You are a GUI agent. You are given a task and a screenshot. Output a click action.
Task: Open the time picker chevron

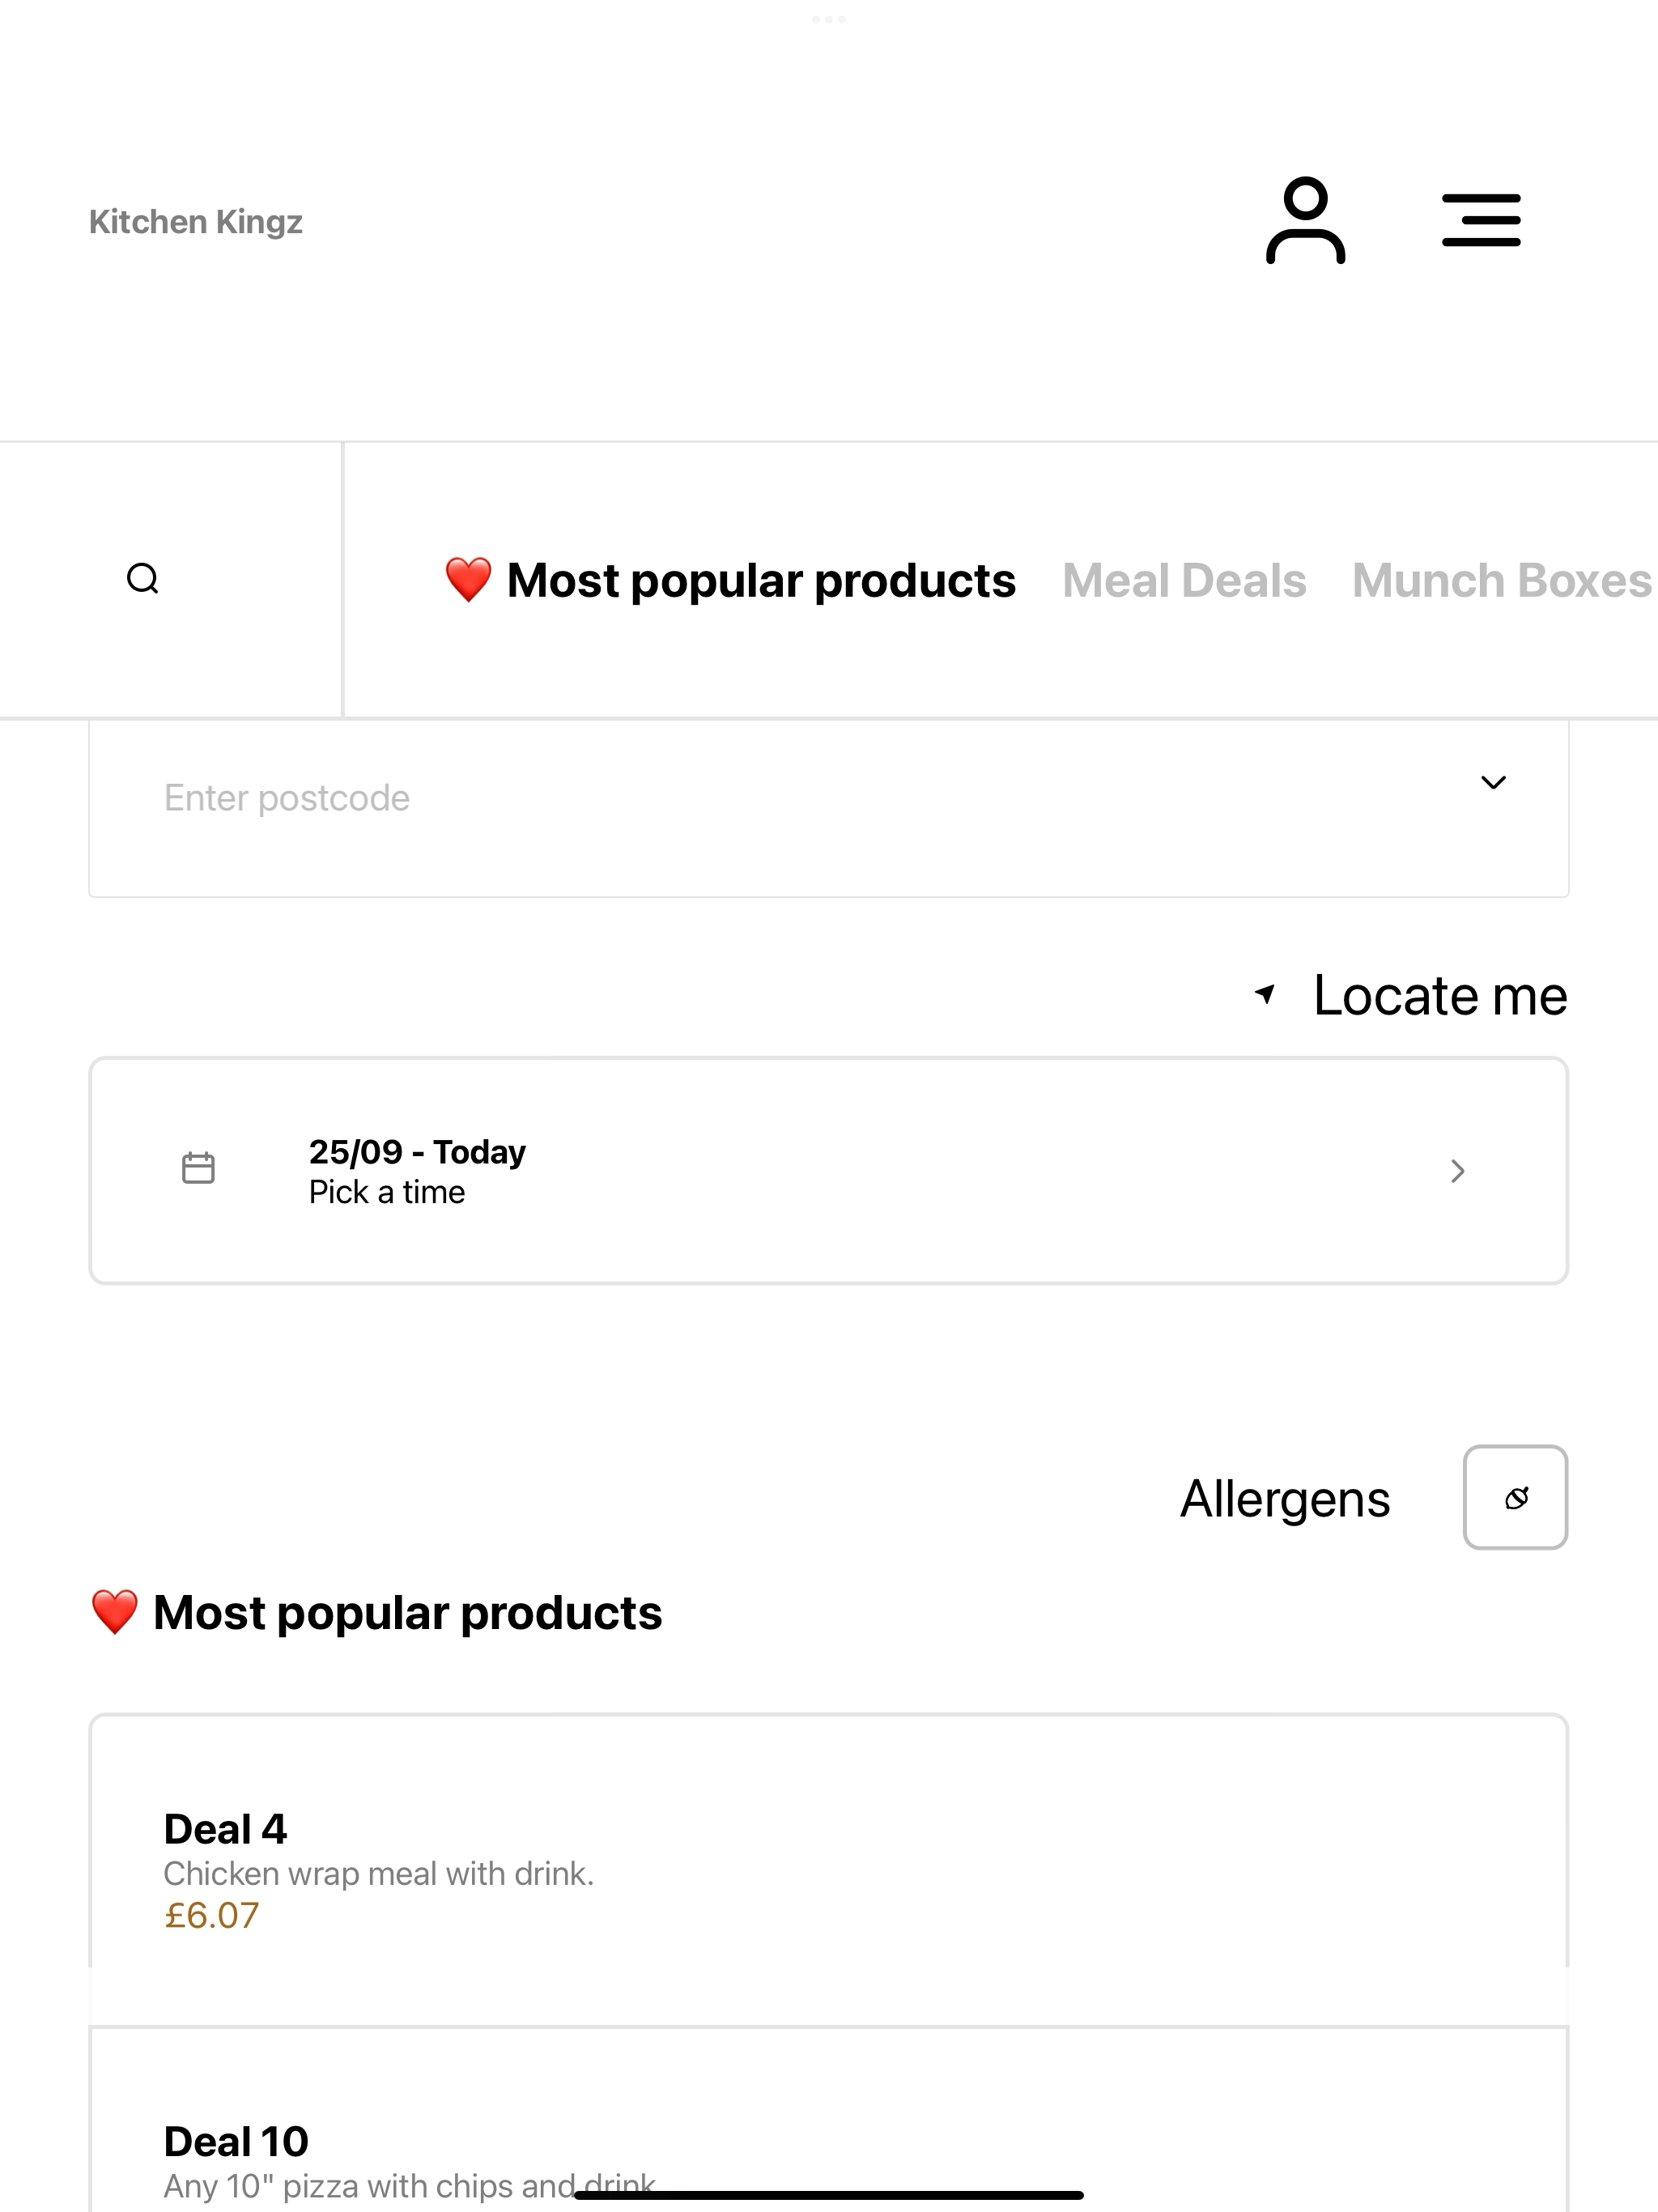tap(1458, 1171)
